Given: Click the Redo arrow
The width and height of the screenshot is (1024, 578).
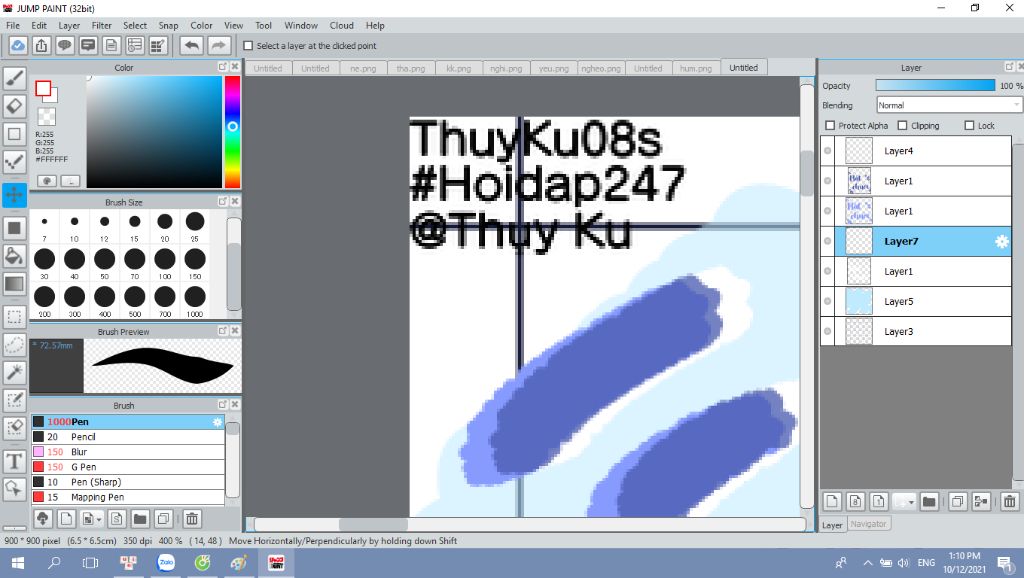Looking at the screenshot, I should point(219,46).
